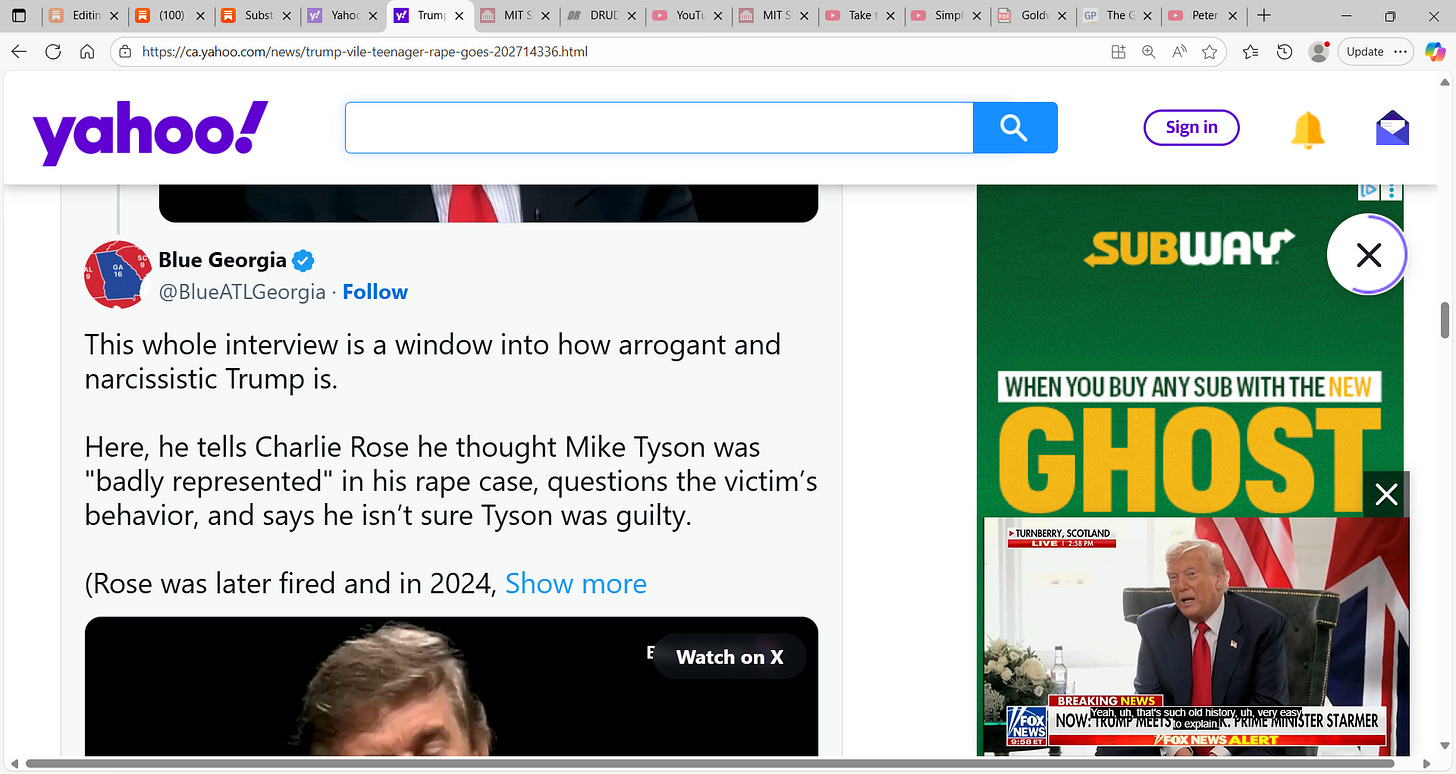
Task: Click the floating Fox News video player
Action: [1197, 636]
